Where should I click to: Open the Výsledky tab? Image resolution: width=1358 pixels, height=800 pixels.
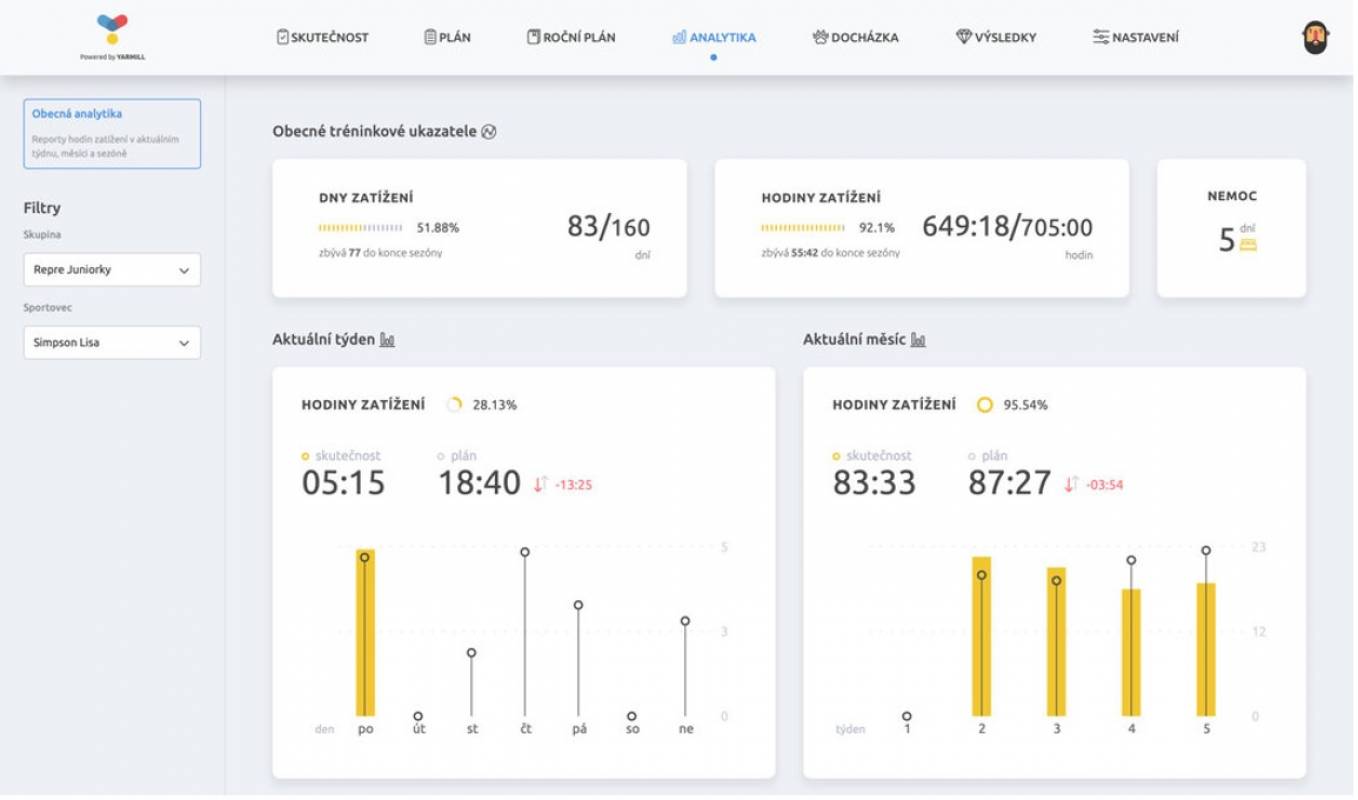(996, 38)
